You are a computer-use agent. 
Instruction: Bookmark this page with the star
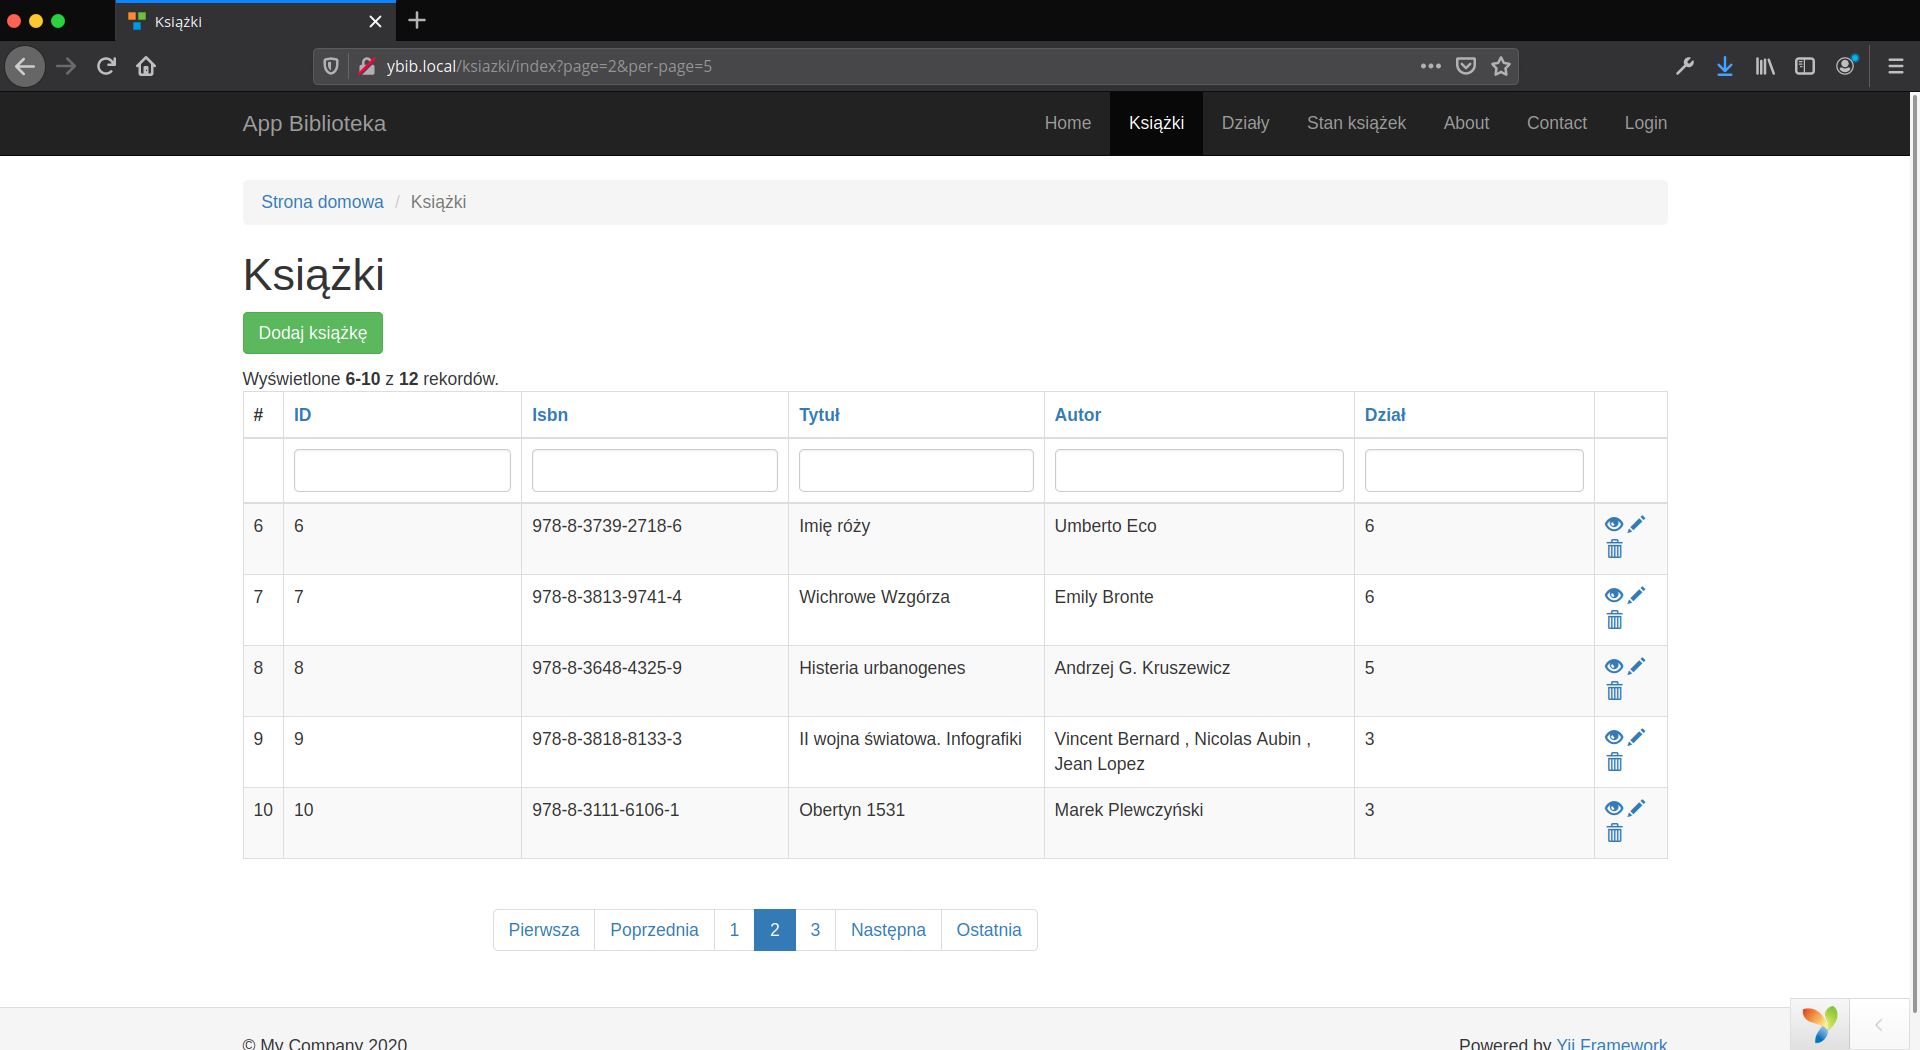pyautogui.click(x=1501, y=66)
